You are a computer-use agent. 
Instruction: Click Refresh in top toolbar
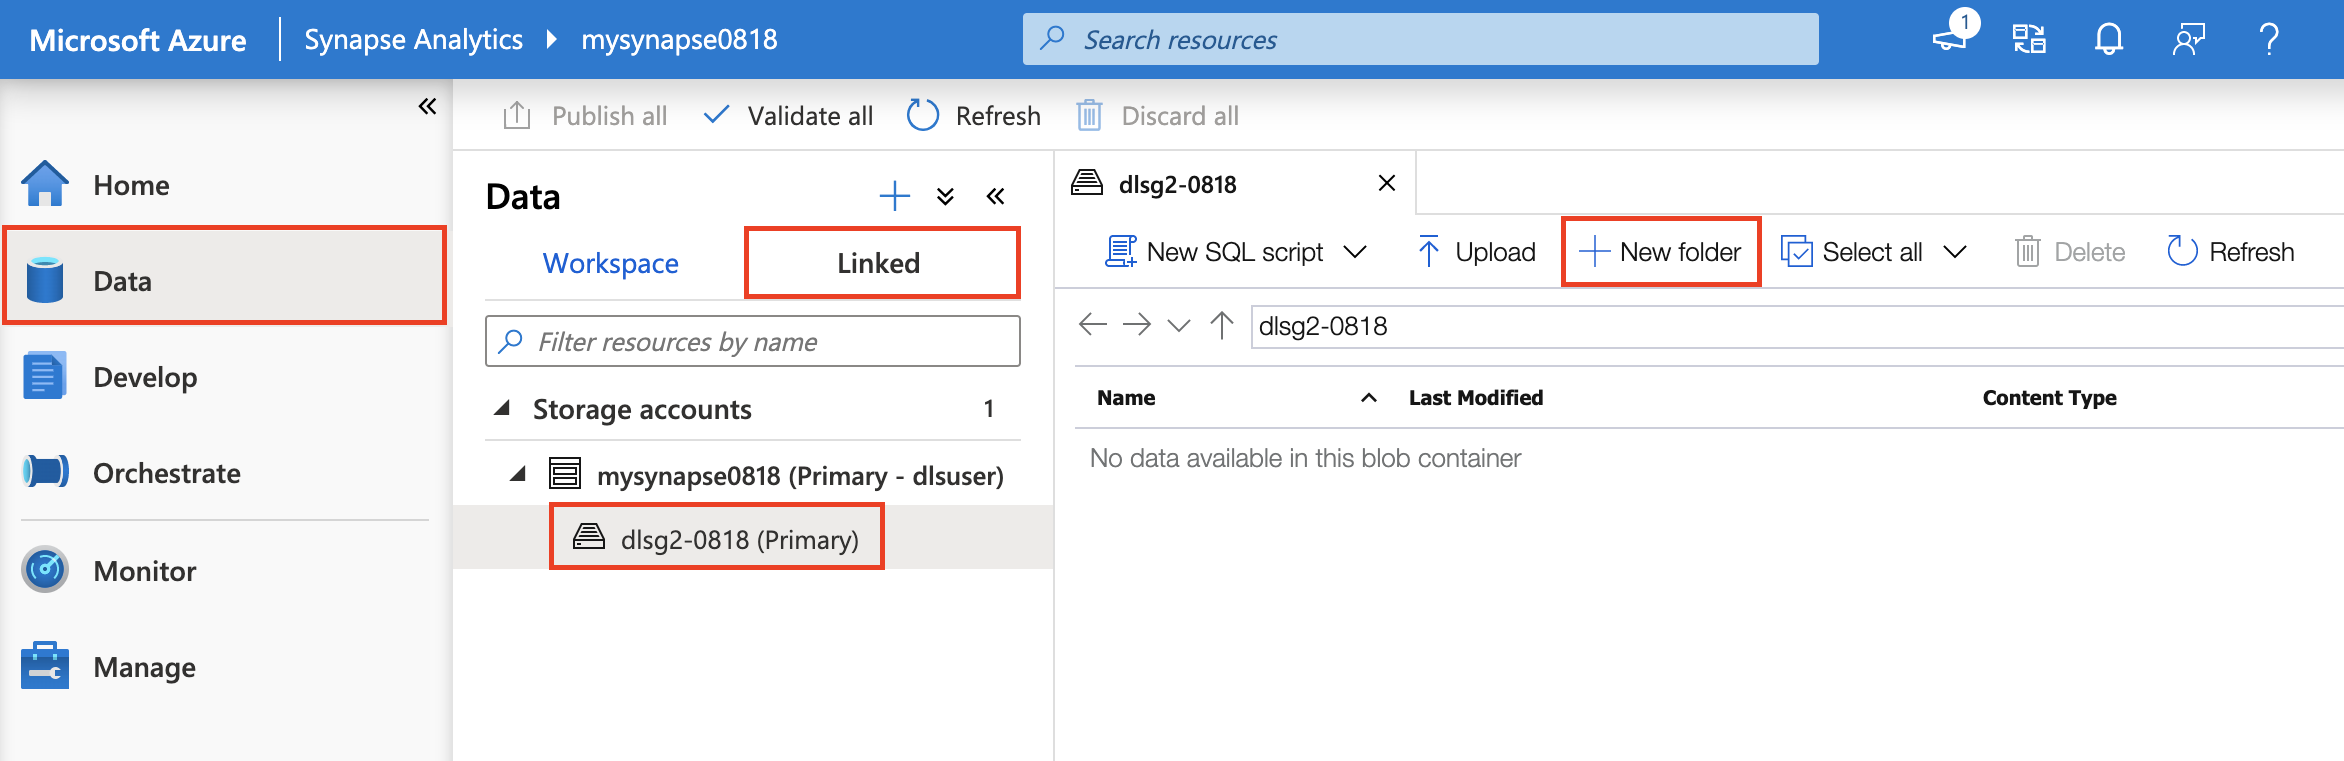(974, 116)
